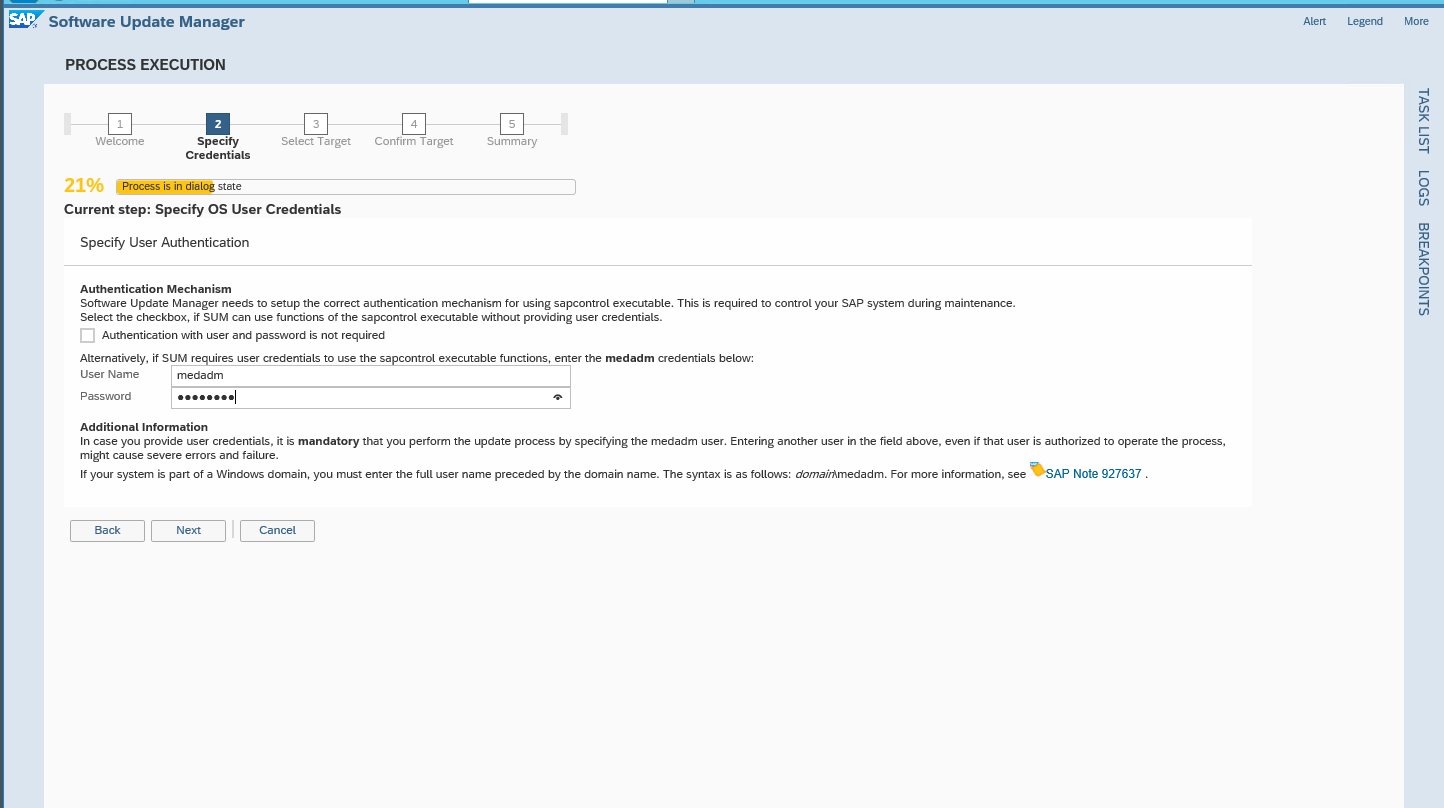Select roadmap step 1 Welcome
This screenshot has height=808, width=1444.
click(x=120, y=124)
